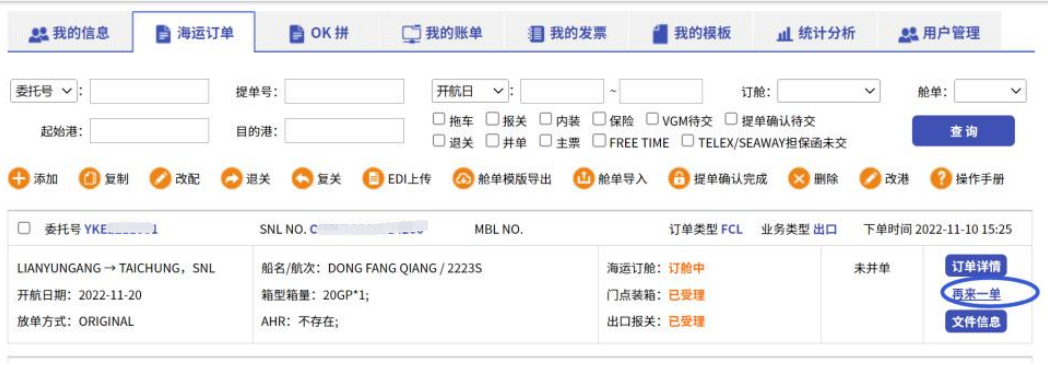Click the list icon on 我的发票 tab
The height and width of the screenshot is (379, 1048).
click(536, 33)
